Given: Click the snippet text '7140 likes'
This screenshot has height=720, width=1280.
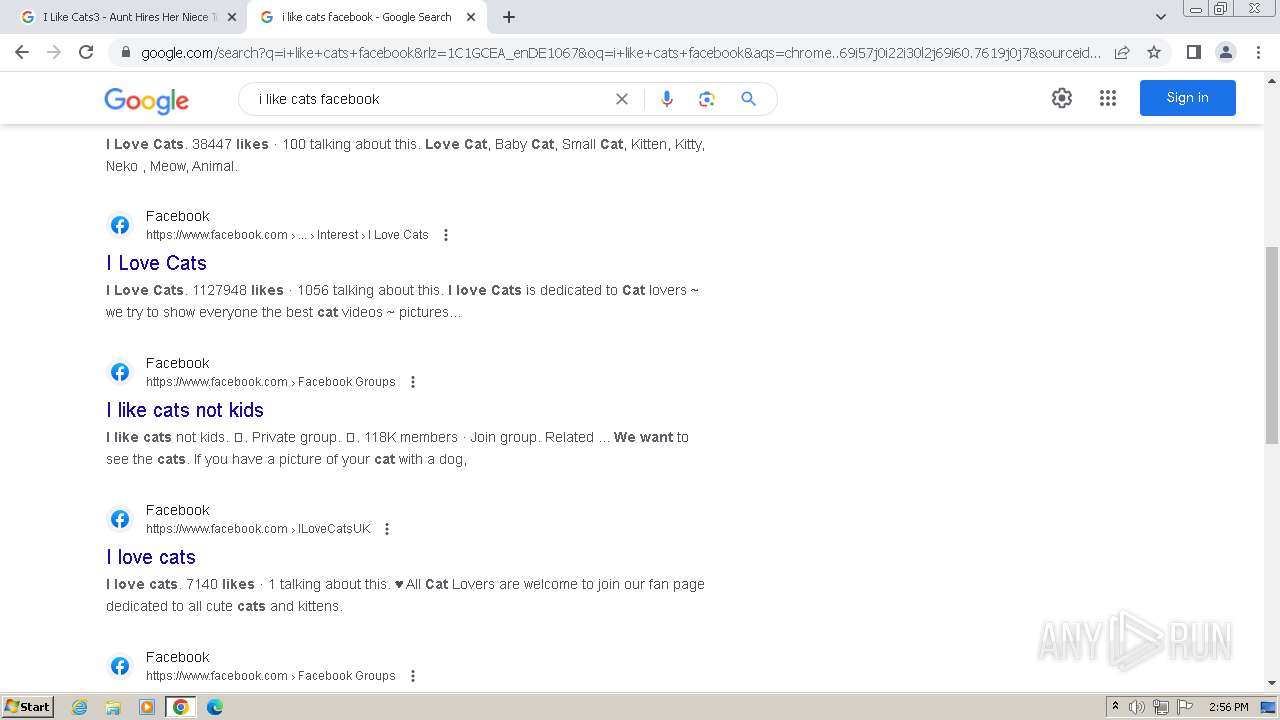Looking at the screenshot, I should tap(220, 584).
